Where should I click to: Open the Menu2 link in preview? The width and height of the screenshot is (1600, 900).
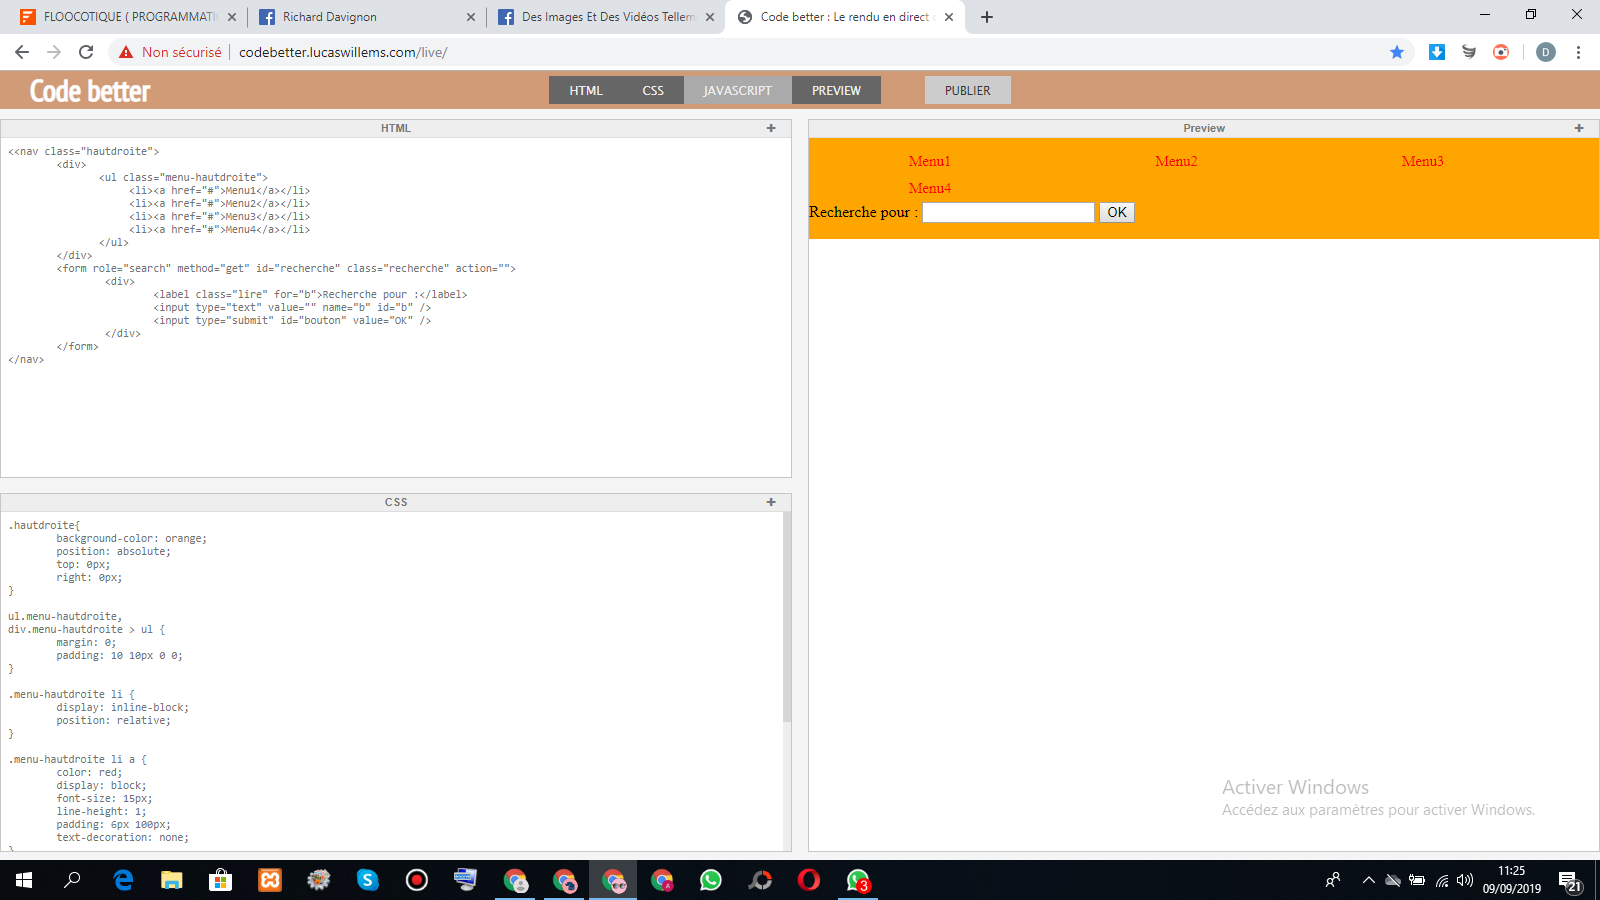(x=1176, y=161)
